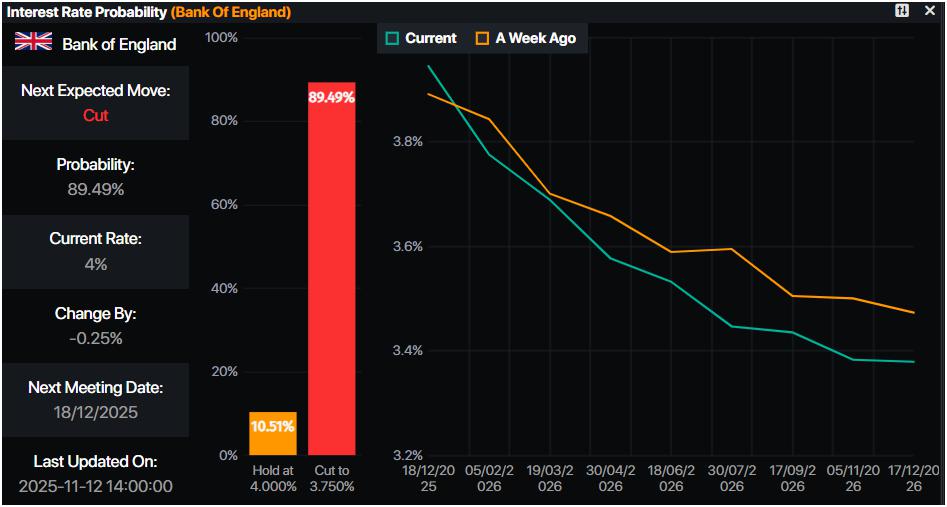Click the red Cut expected move value
This screenshot has width=947, height=507.
[x=95, y=115]
